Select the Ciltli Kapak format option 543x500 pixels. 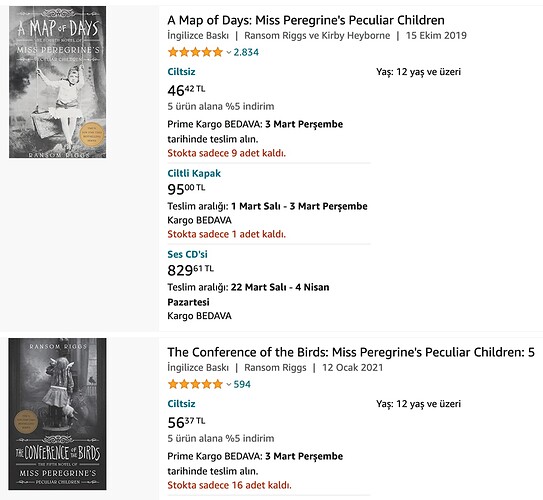coord(194,173)
